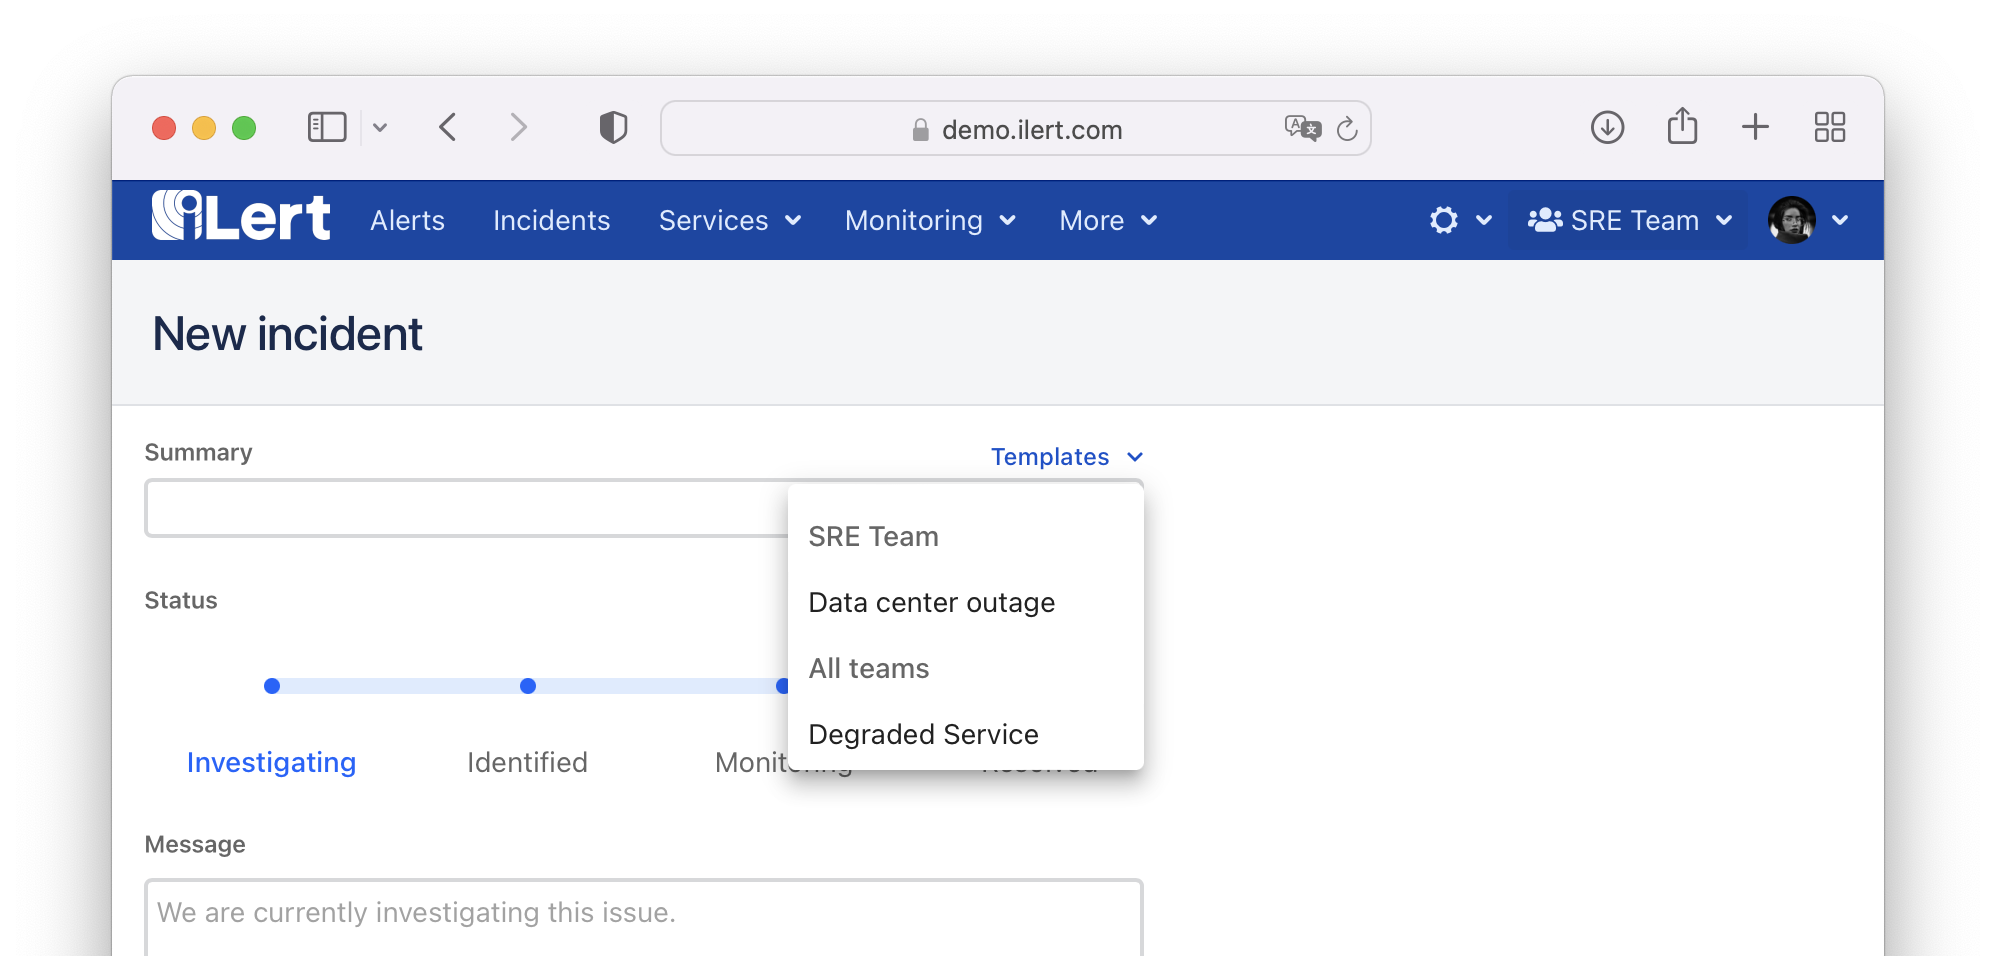Open the settings gear in the top bar
Image resolution: width=1996 pixels, height=956 pixels.
pyautogui.click(x=1443, y=220)
